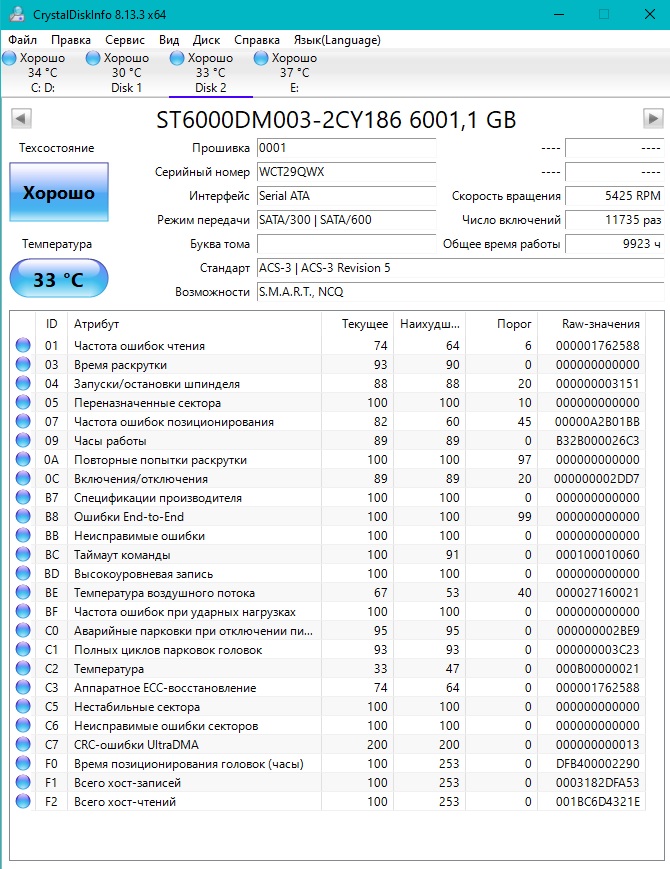This screenshot has height=869, width=670.
Task: Click the empty Буква тома field
Action: coord(346,244)
